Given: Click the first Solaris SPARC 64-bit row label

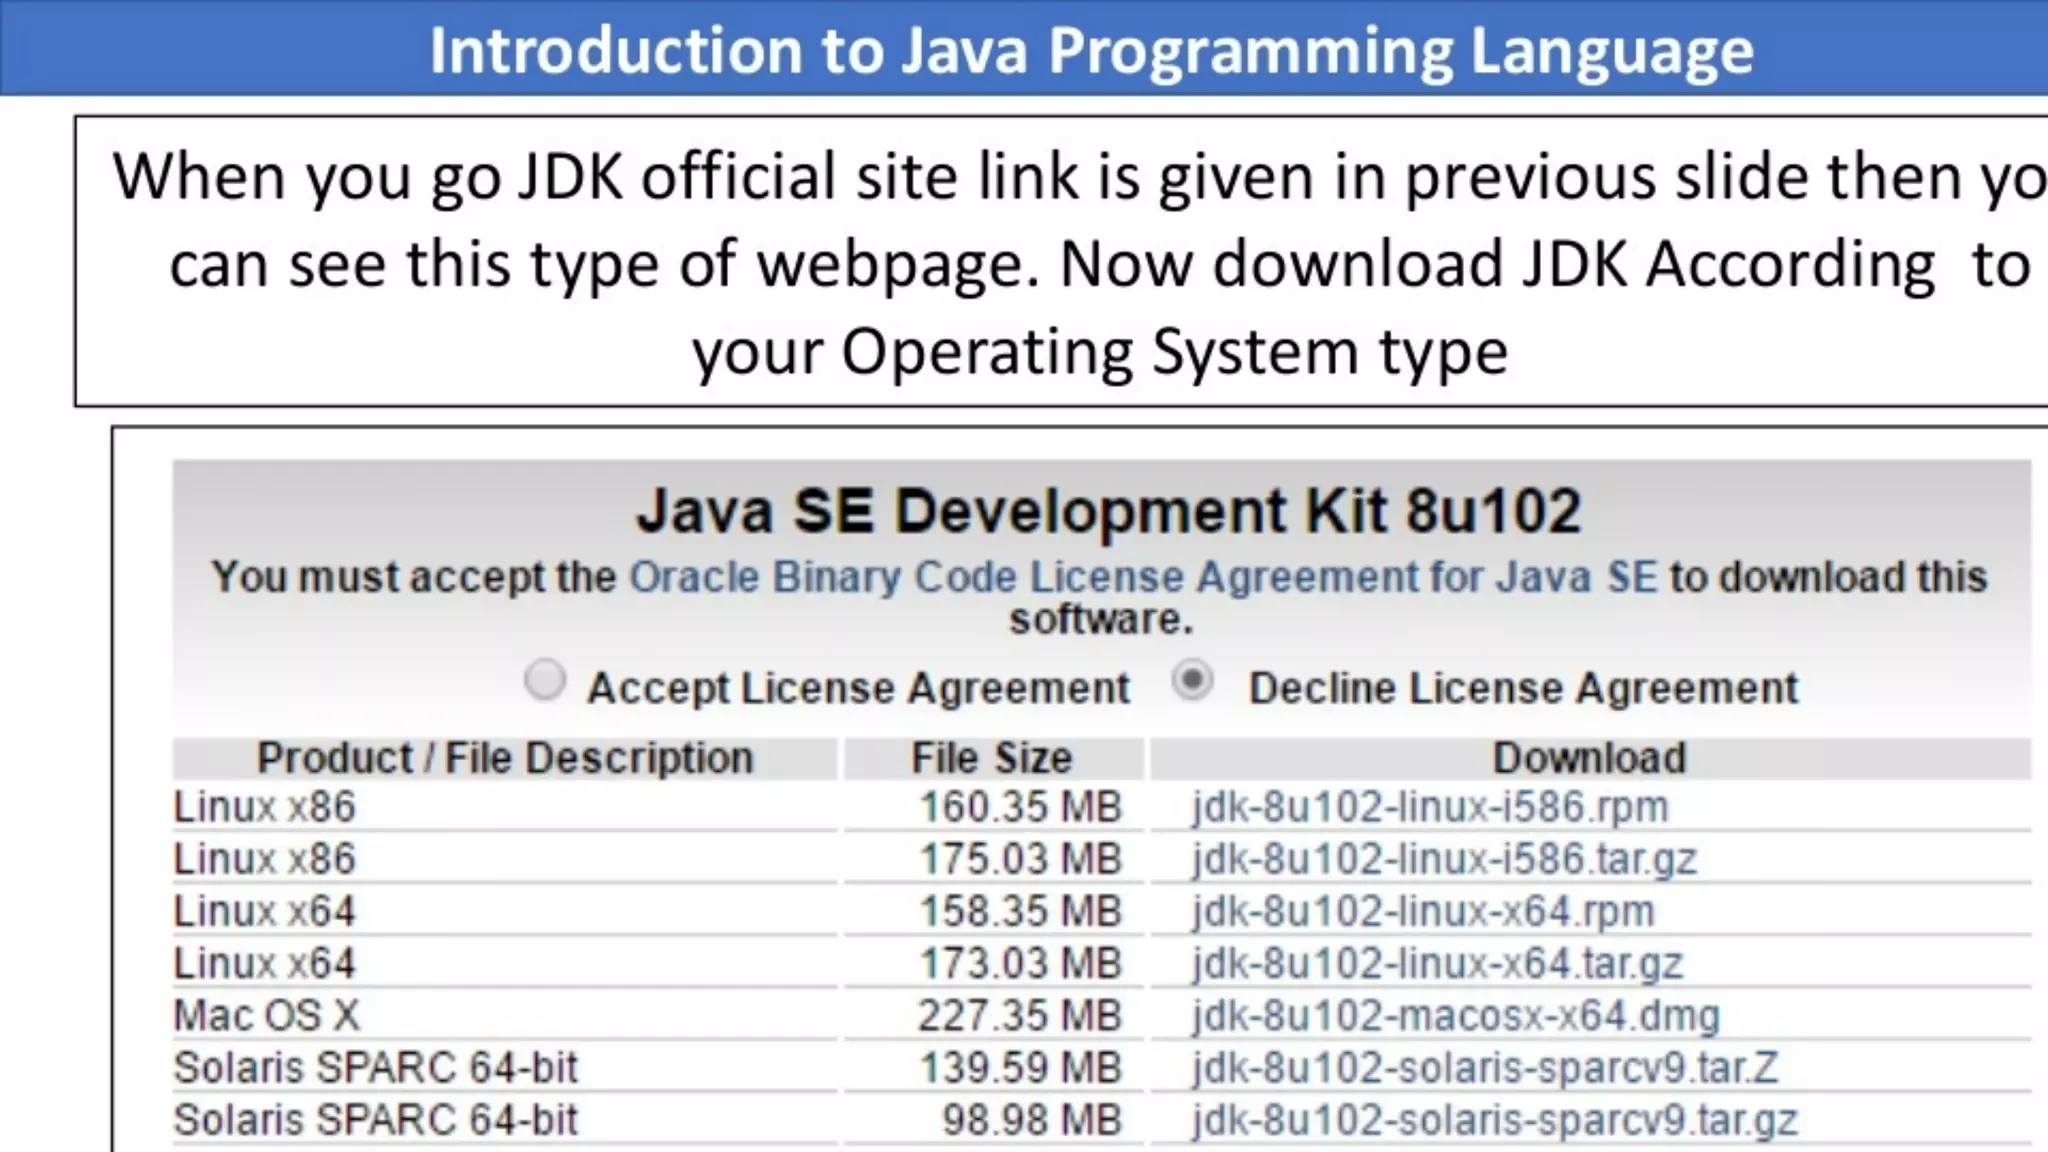Looking at the screenshot, I should 376,1067.
